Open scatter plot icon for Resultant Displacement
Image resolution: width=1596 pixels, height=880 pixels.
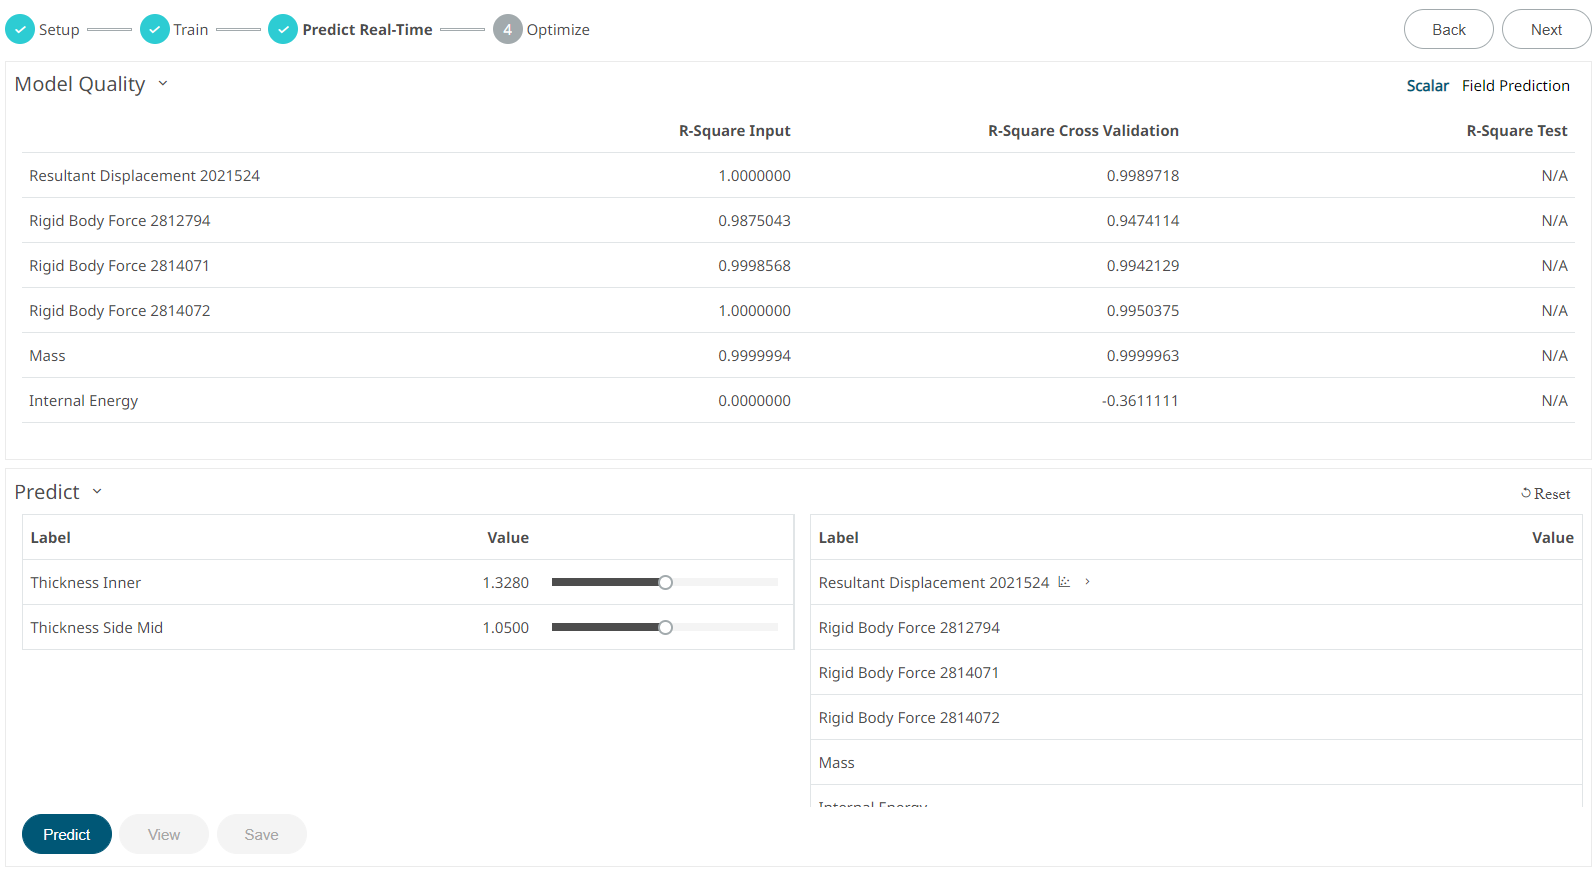[1064, 582]
